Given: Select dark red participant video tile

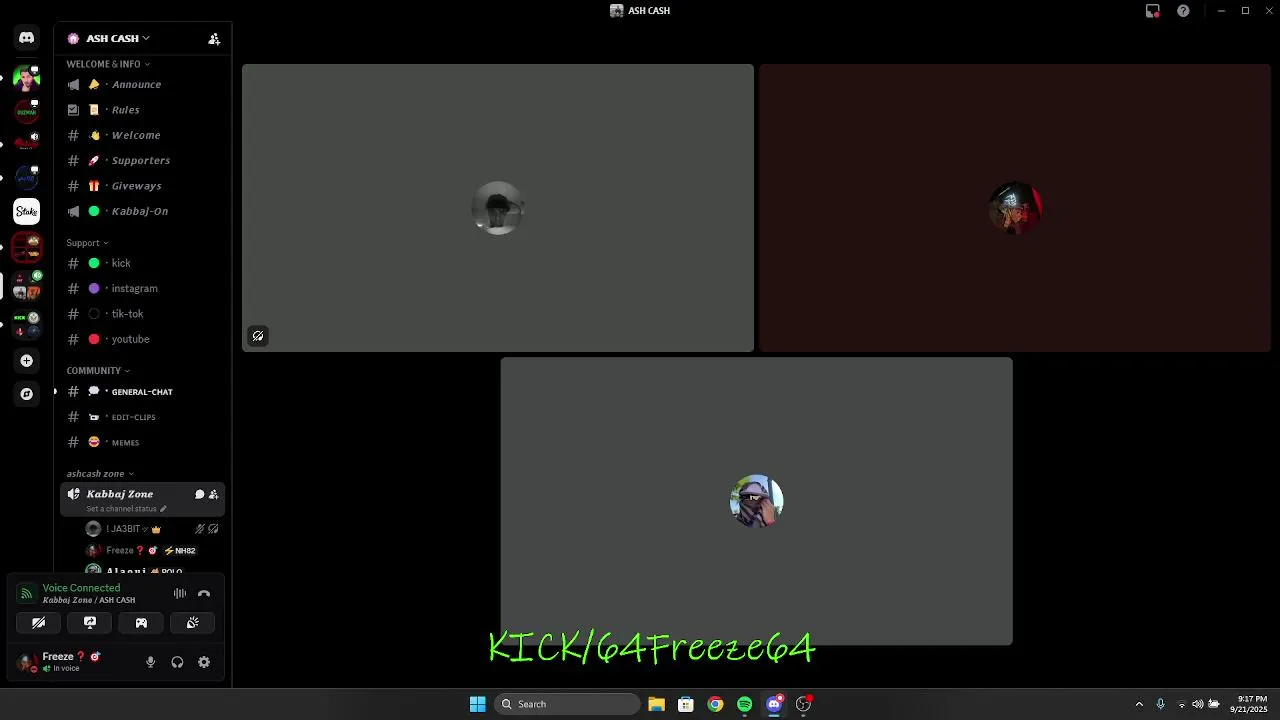Looking at the screenshot, I should click(x=1015, y=208).
